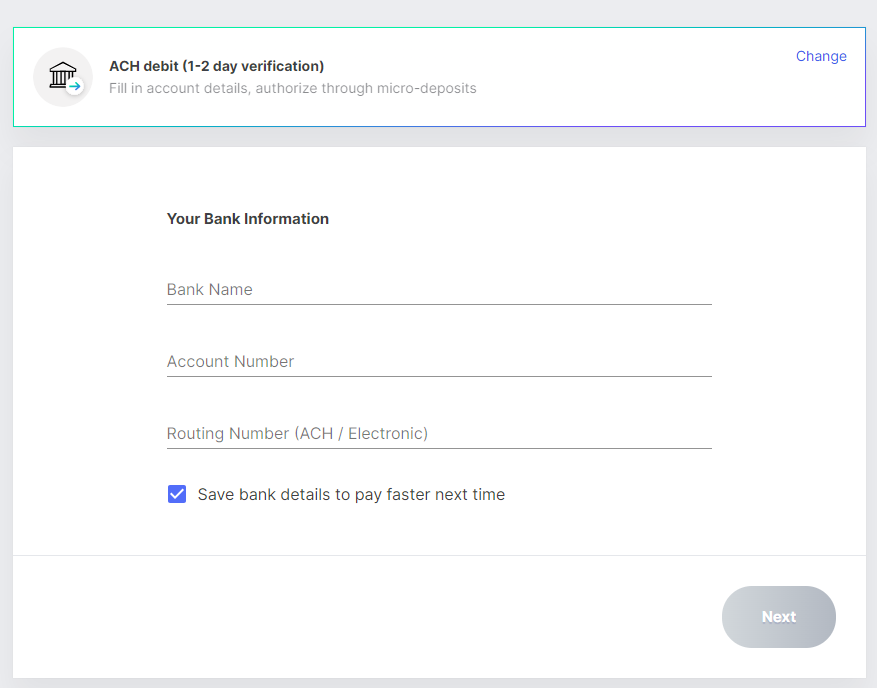Click the blank footer area left of Next
The image size is (877, 688).
tap(364, 616)
